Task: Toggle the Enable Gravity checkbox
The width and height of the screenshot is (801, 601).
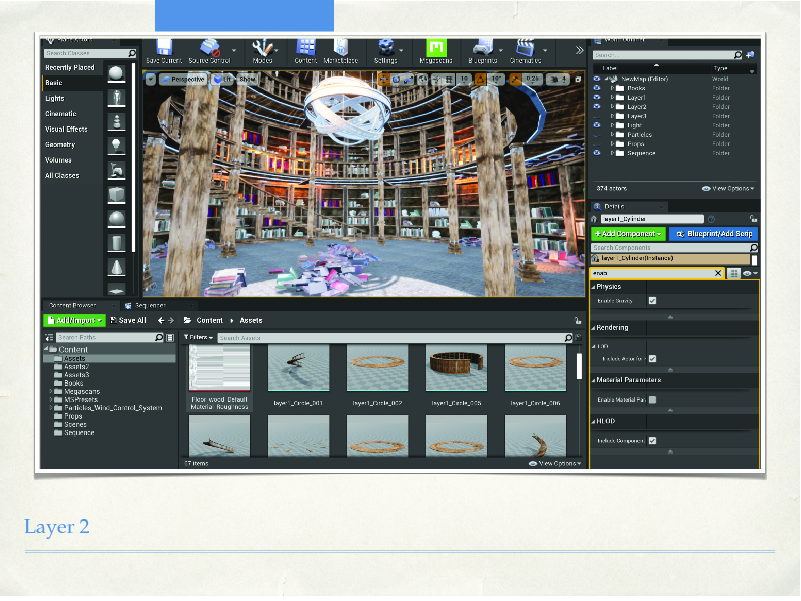Action: point(652,300)
